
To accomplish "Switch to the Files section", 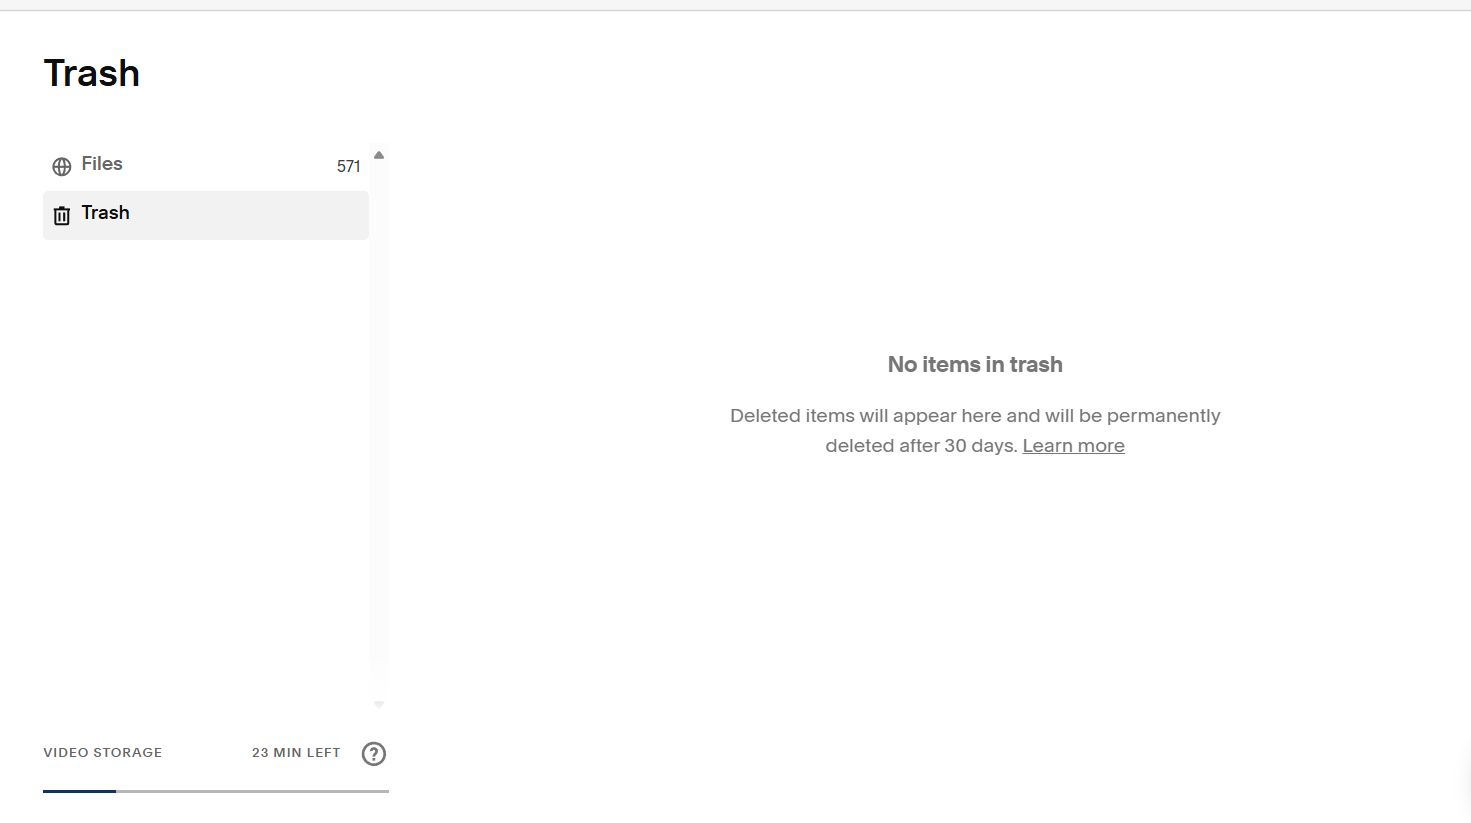I will click(102, 164).
